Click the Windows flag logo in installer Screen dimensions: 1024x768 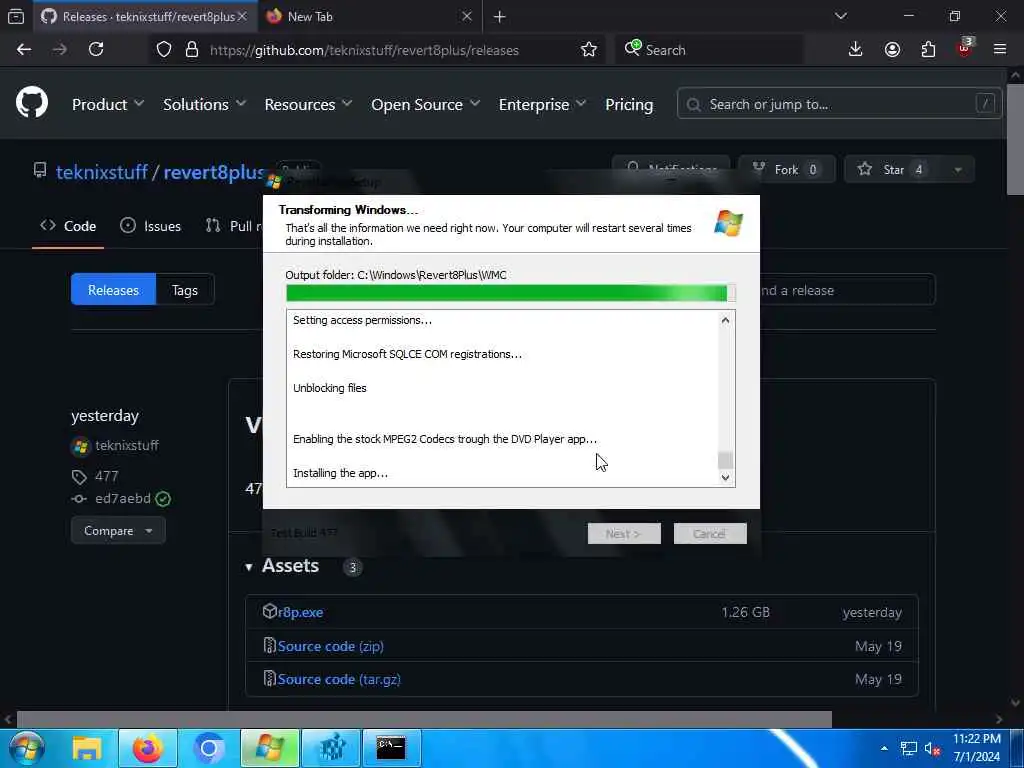tap(728, 223)
